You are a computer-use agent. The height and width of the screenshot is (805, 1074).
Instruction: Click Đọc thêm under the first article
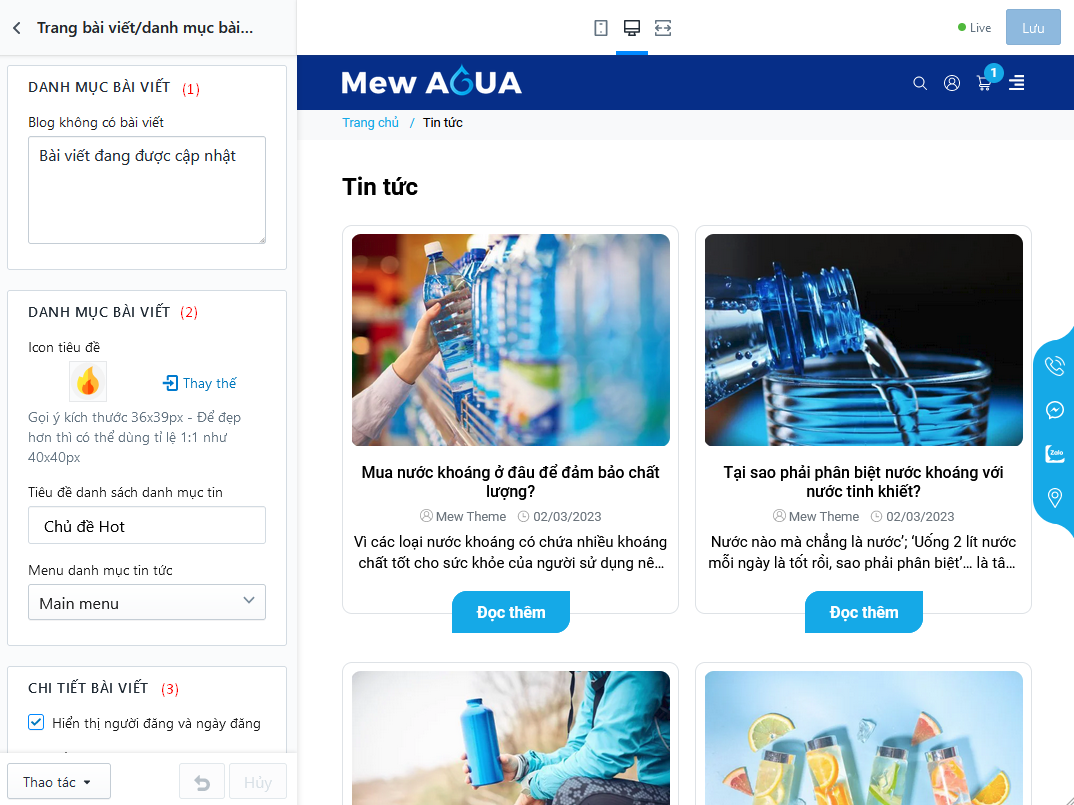[x=511, y=612]
